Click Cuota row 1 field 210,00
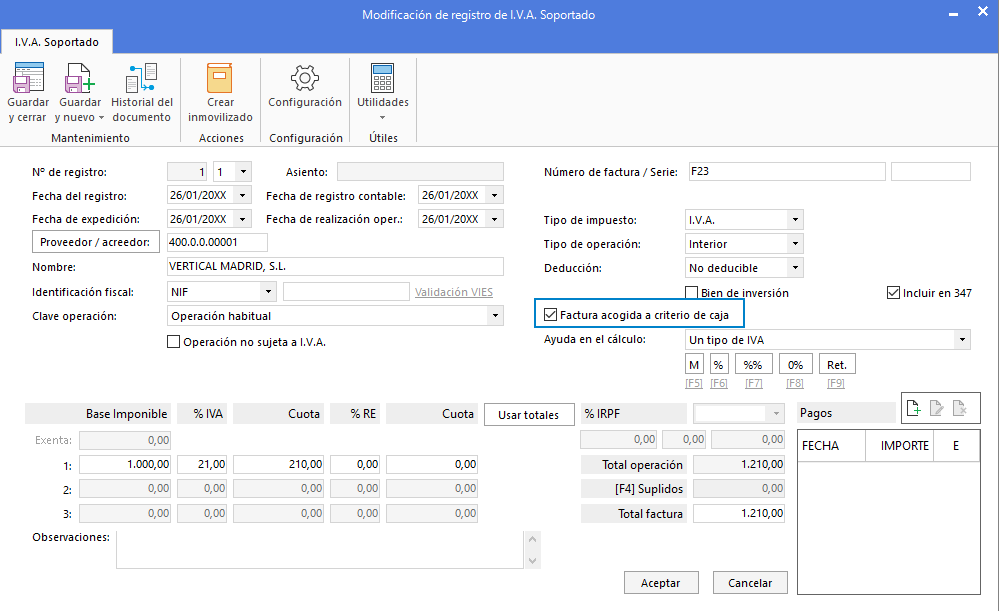 [278, 464]
